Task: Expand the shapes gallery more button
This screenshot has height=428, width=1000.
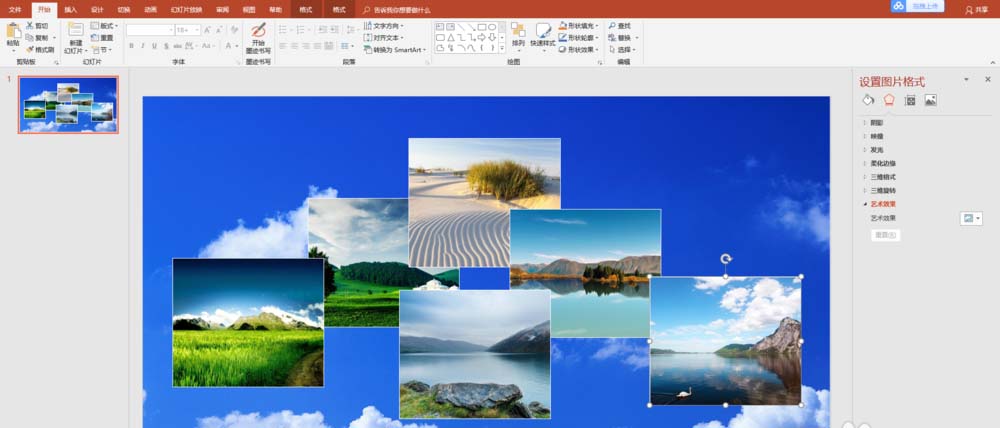Action: (x=502, y=48)
